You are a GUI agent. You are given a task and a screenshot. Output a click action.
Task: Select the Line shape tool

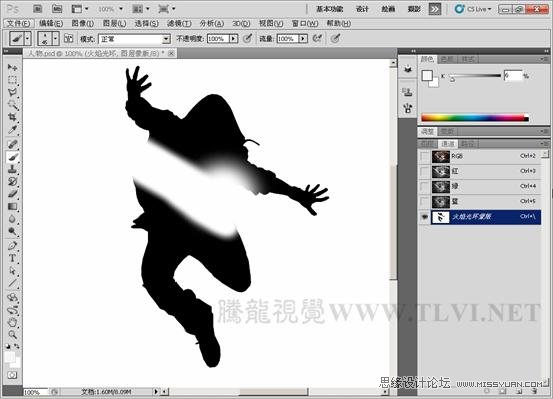click(12, 283)
